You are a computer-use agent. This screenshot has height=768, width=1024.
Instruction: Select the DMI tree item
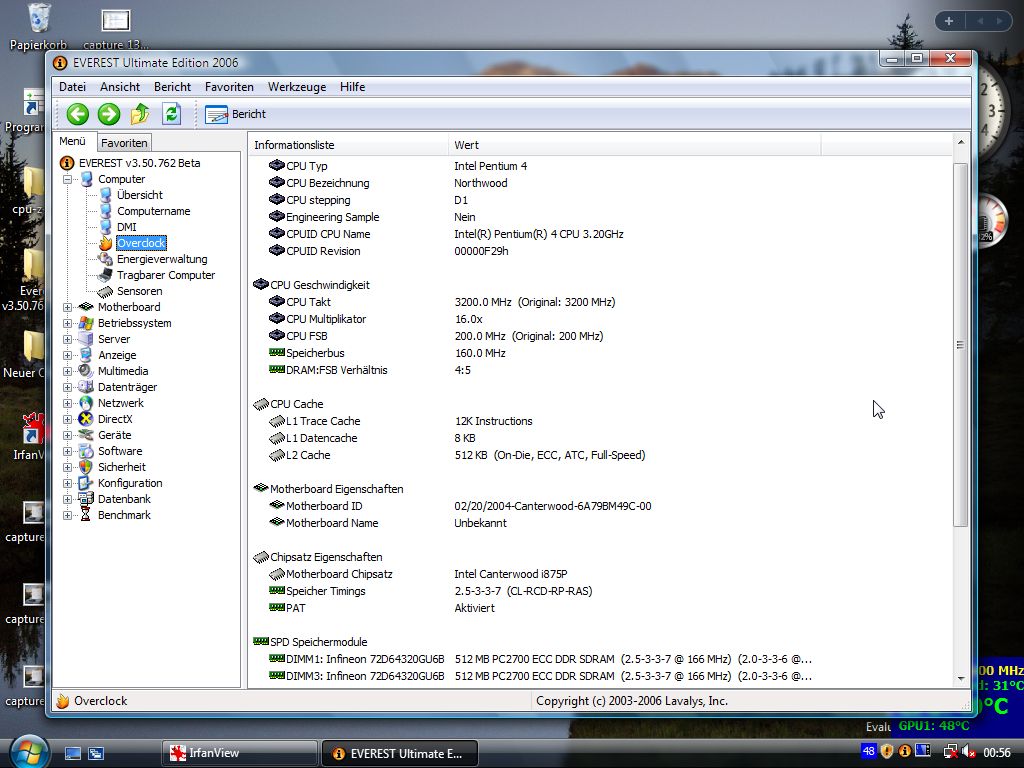127,227
